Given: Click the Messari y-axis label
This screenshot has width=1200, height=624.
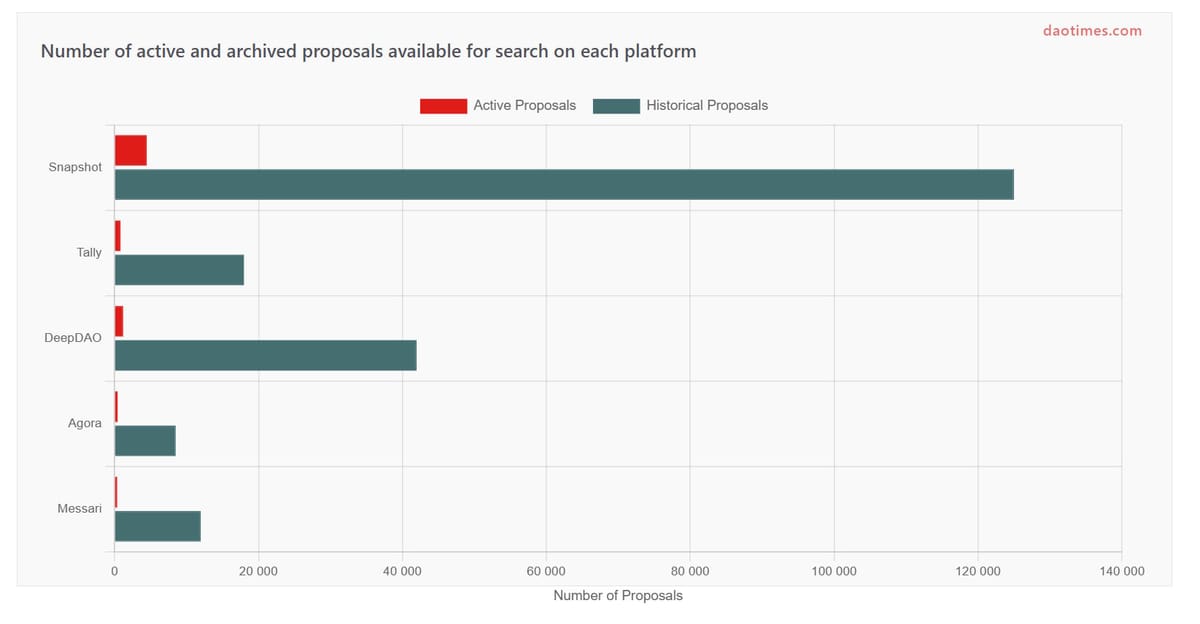Looking at the screenshot, I should (80, 509).
